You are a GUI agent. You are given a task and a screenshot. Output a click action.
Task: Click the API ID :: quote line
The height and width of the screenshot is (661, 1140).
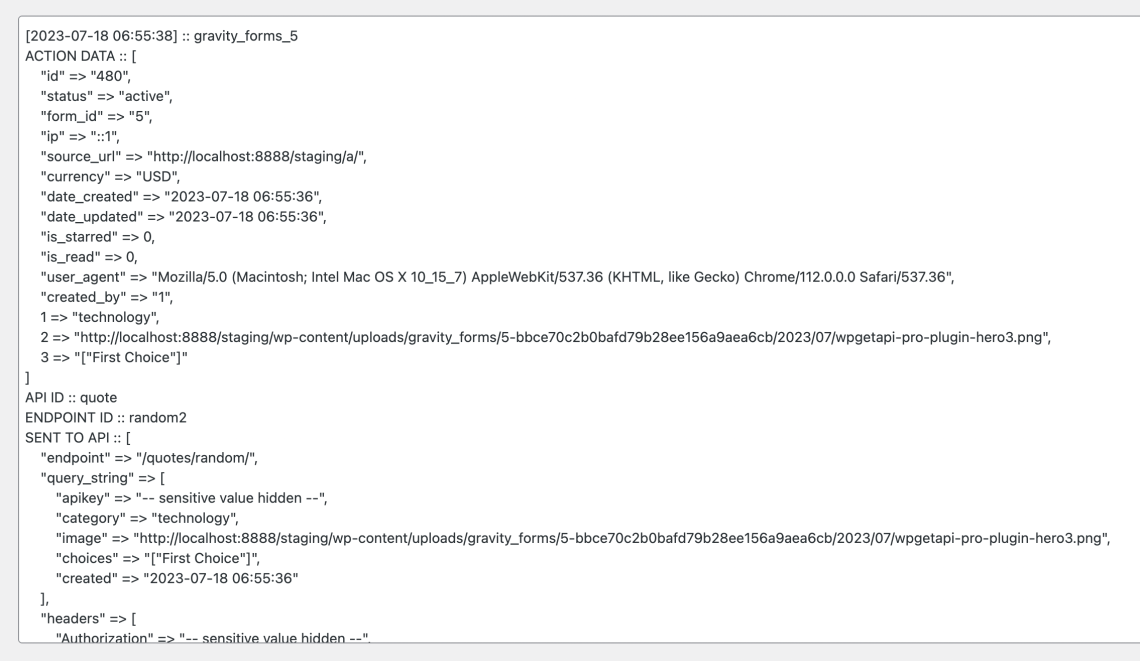[71, 398]
